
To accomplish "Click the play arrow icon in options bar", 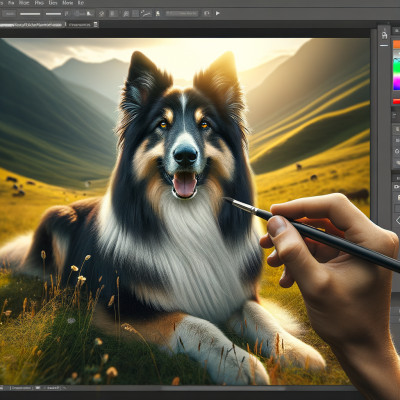I will click(x=217, y=13).
